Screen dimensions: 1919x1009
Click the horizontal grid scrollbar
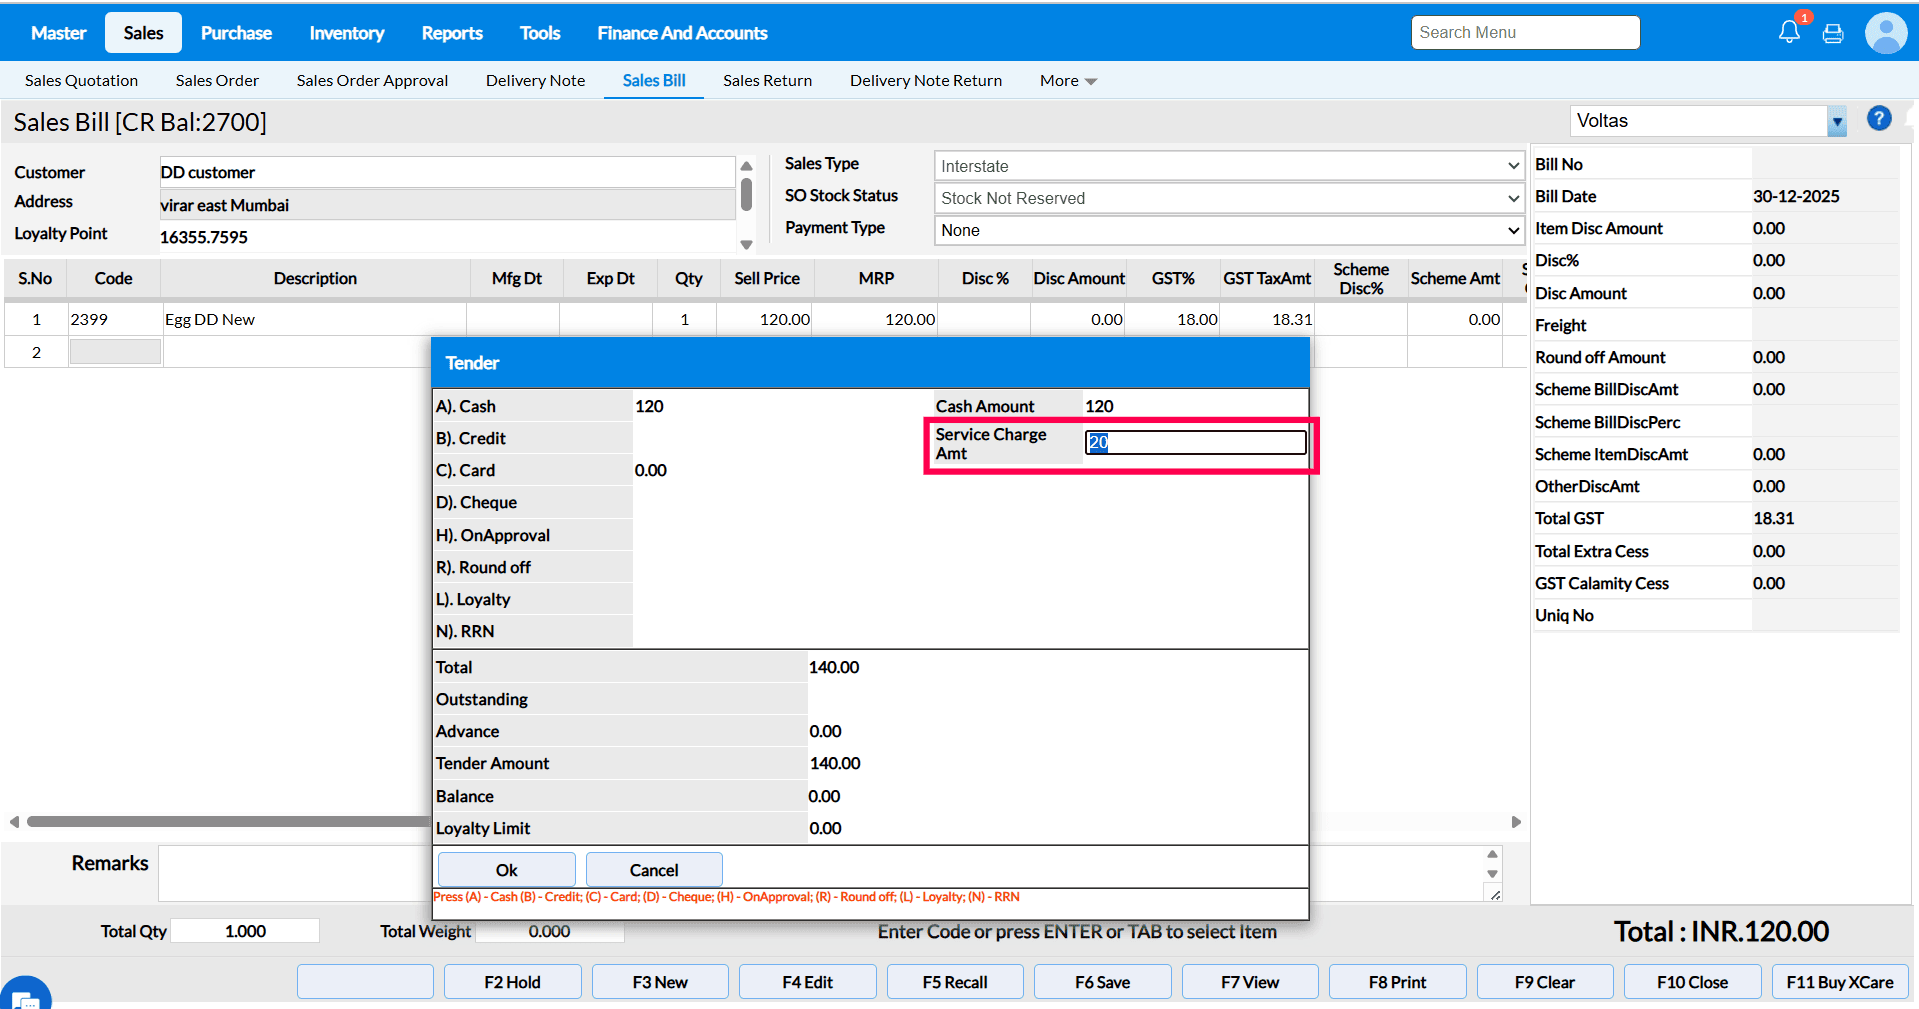228,822
